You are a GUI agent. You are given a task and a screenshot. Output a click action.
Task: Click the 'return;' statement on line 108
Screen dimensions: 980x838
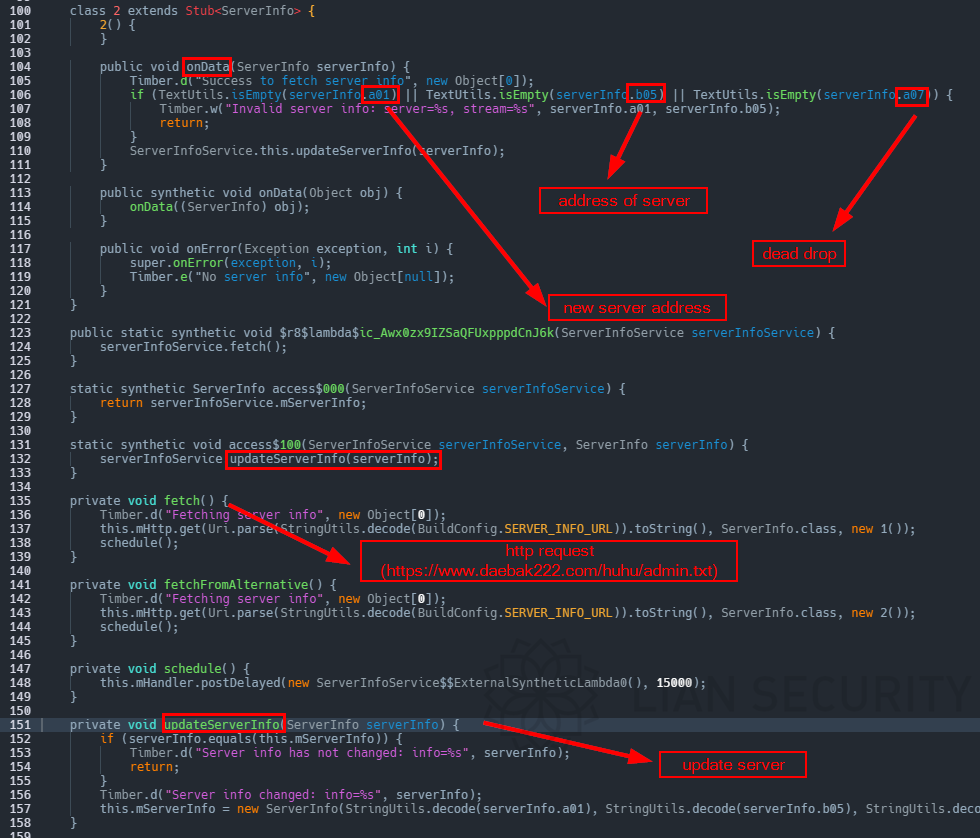pos(184,123)
